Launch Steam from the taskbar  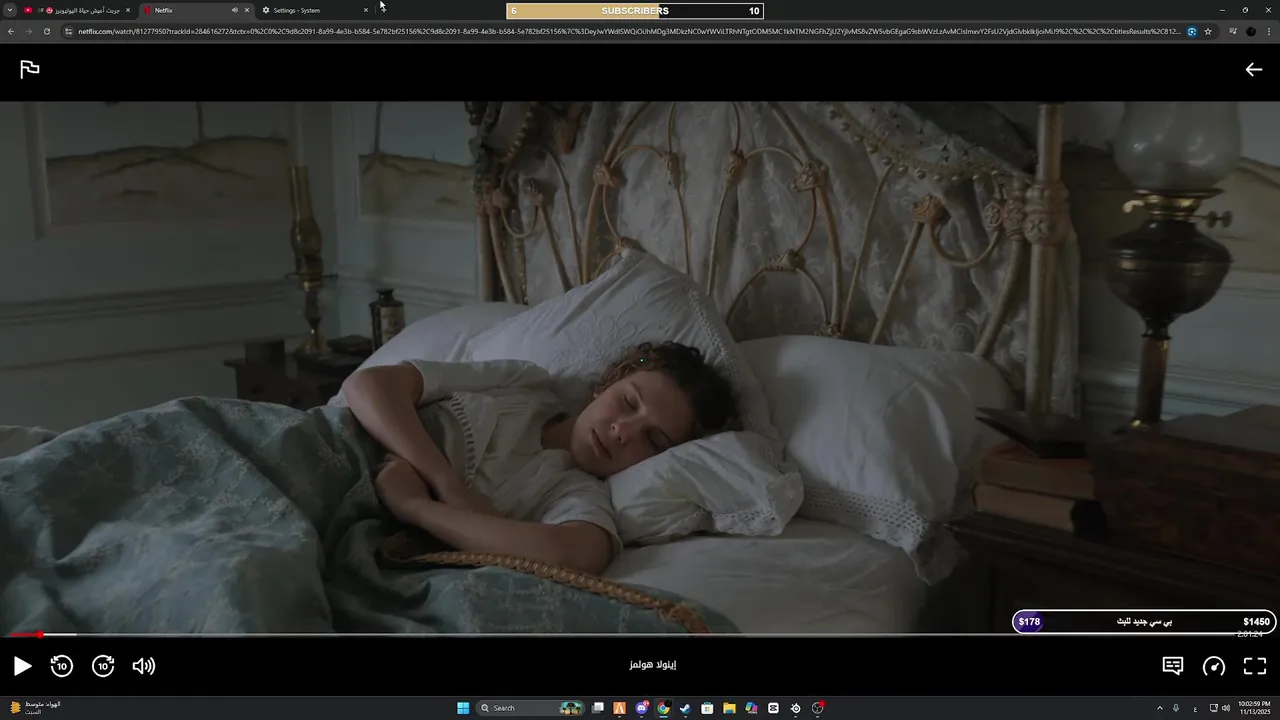coord(685,708)
